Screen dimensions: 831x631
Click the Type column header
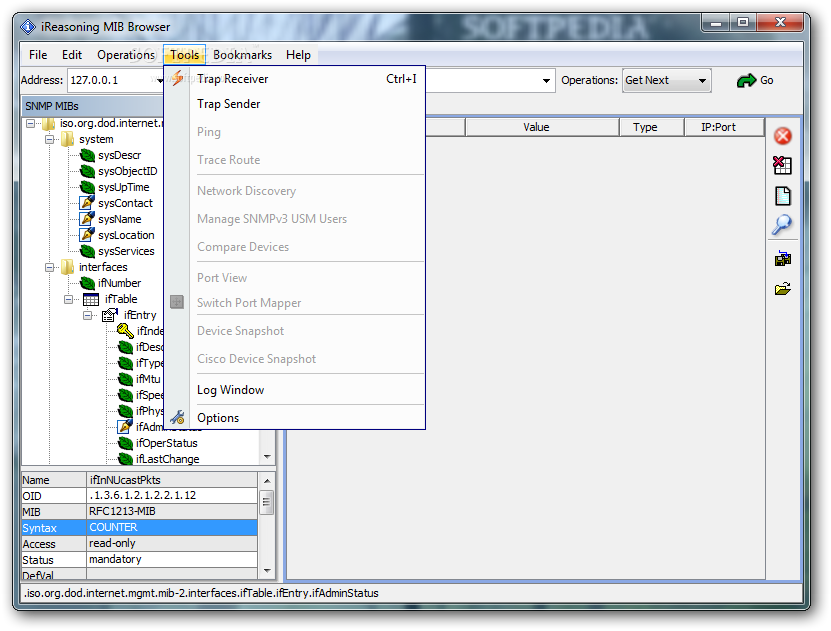point(652,127)
